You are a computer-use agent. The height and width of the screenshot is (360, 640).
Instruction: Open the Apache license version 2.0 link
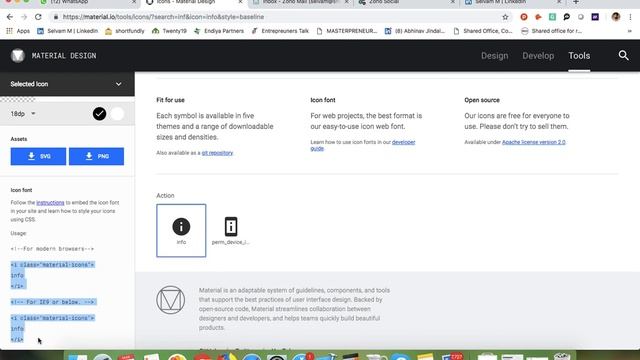click(533, 142)
